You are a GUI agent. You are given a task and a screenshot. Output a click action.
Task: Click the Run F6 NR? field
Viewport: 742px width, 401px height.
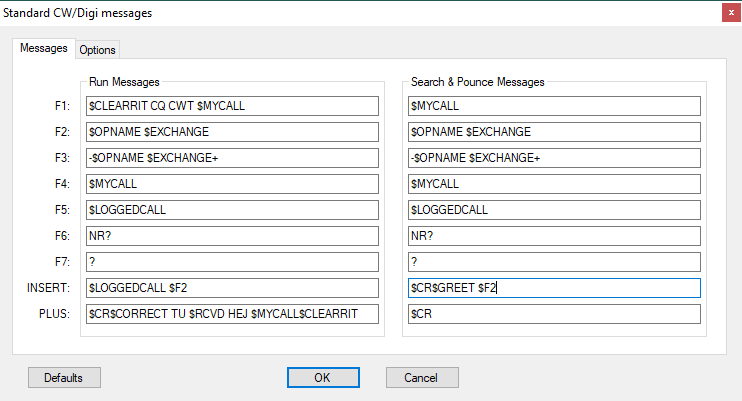[232, 236]
